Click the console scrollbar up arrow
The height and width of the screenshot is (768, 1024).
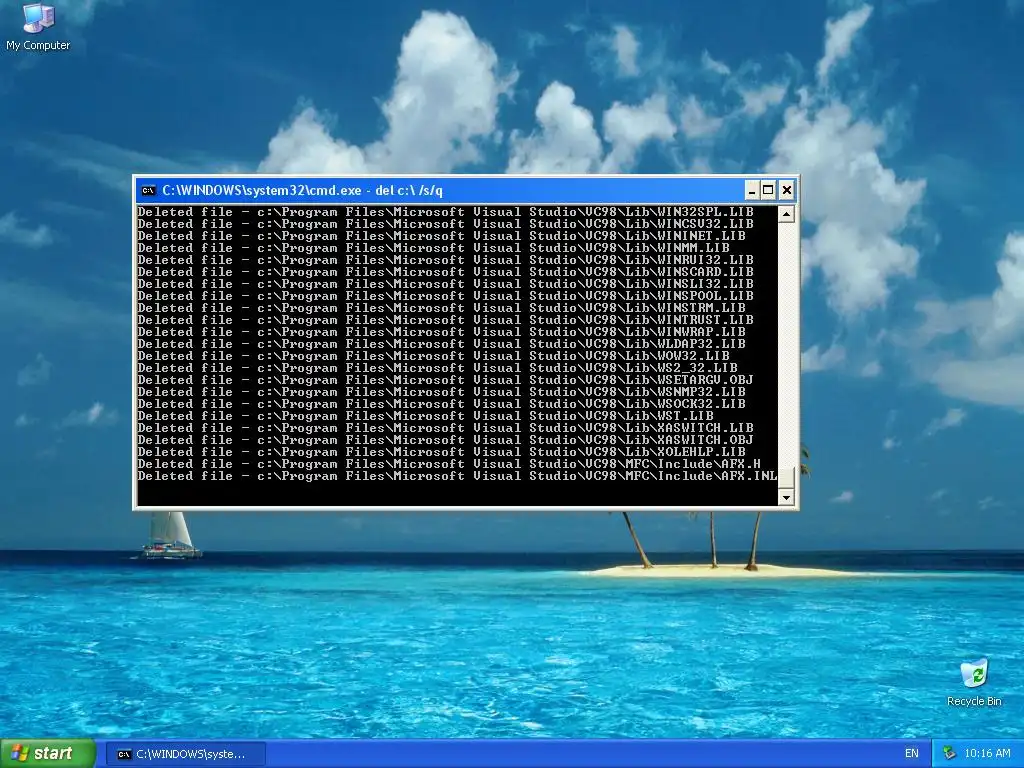tap(786, 214)
